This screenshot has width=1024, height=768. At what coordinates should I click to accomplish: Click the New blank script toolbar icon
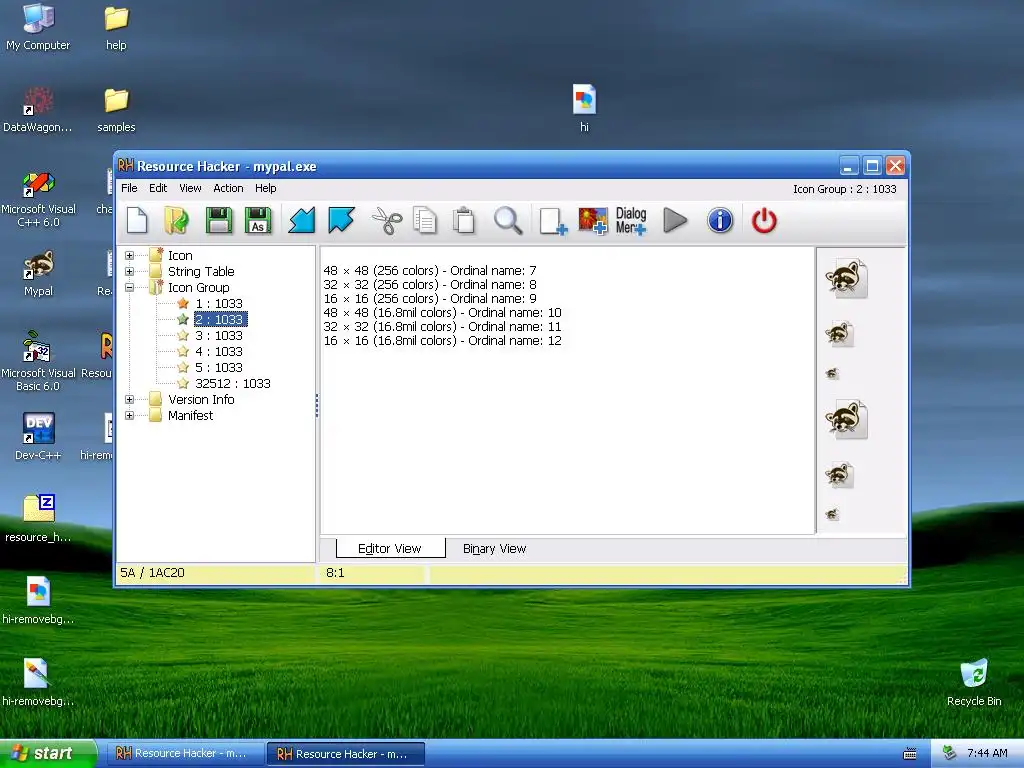(137, 220)
